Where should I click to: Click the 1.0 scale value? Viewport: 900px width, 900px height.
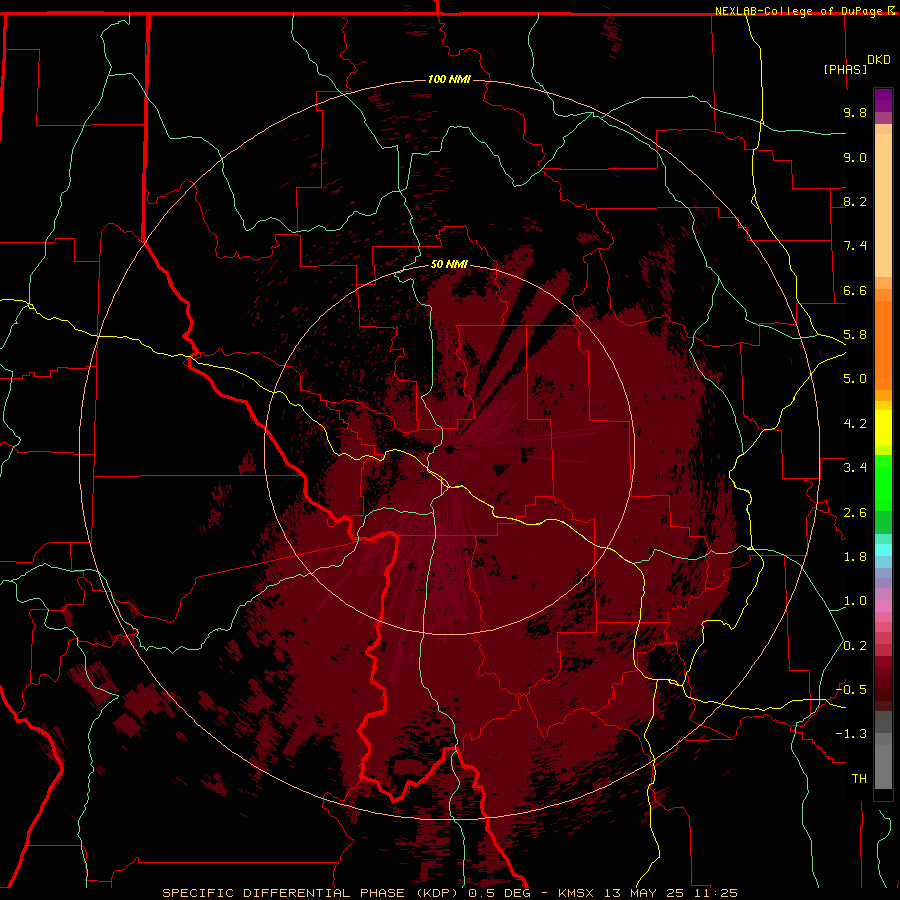[x=855, y=601]
